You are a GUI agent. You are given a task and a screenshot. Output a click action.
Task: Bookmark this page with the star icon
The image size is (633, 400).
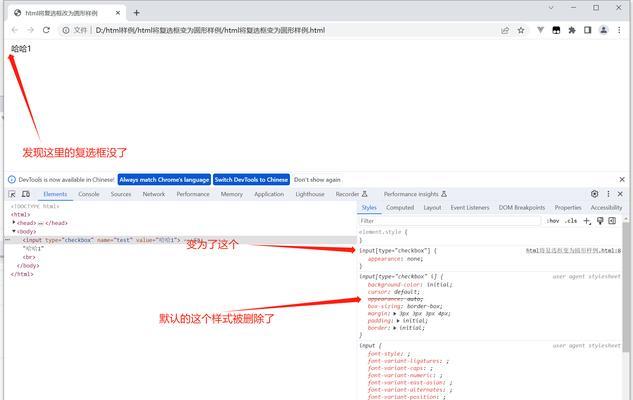coord(521,30)
